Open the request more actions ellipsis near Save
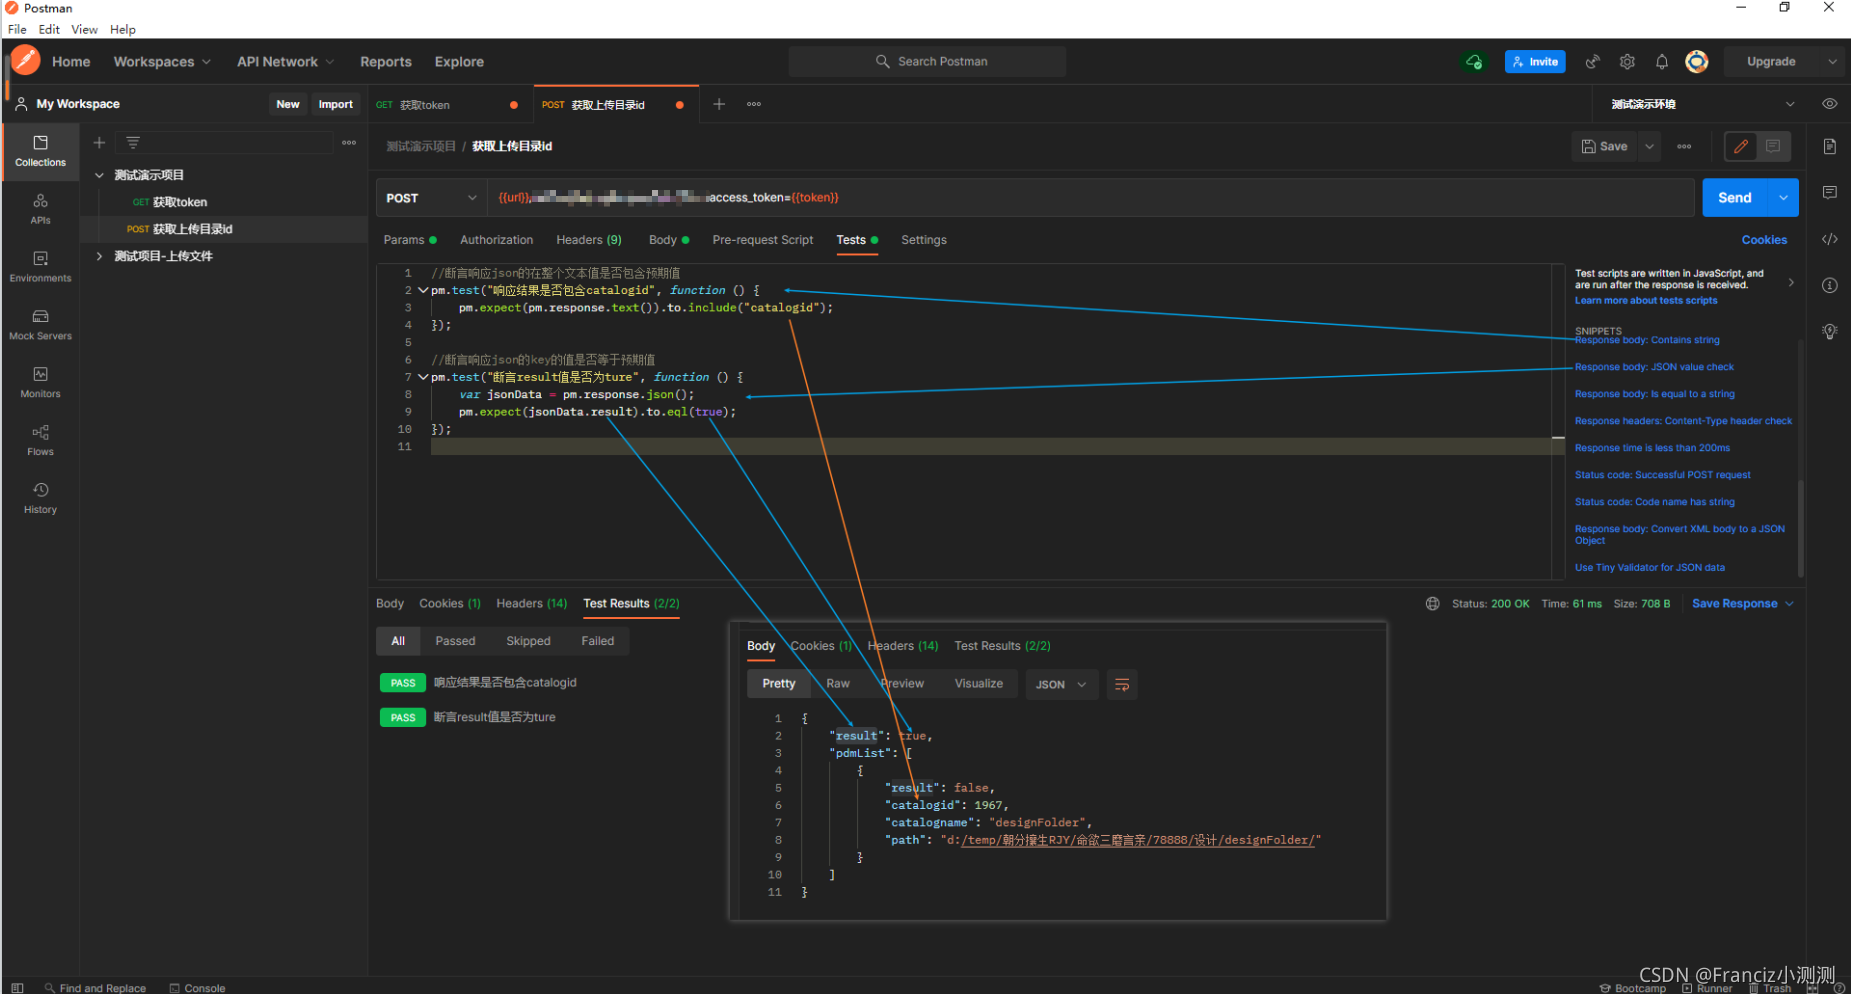1851x994 pixels. point(1684,146)
